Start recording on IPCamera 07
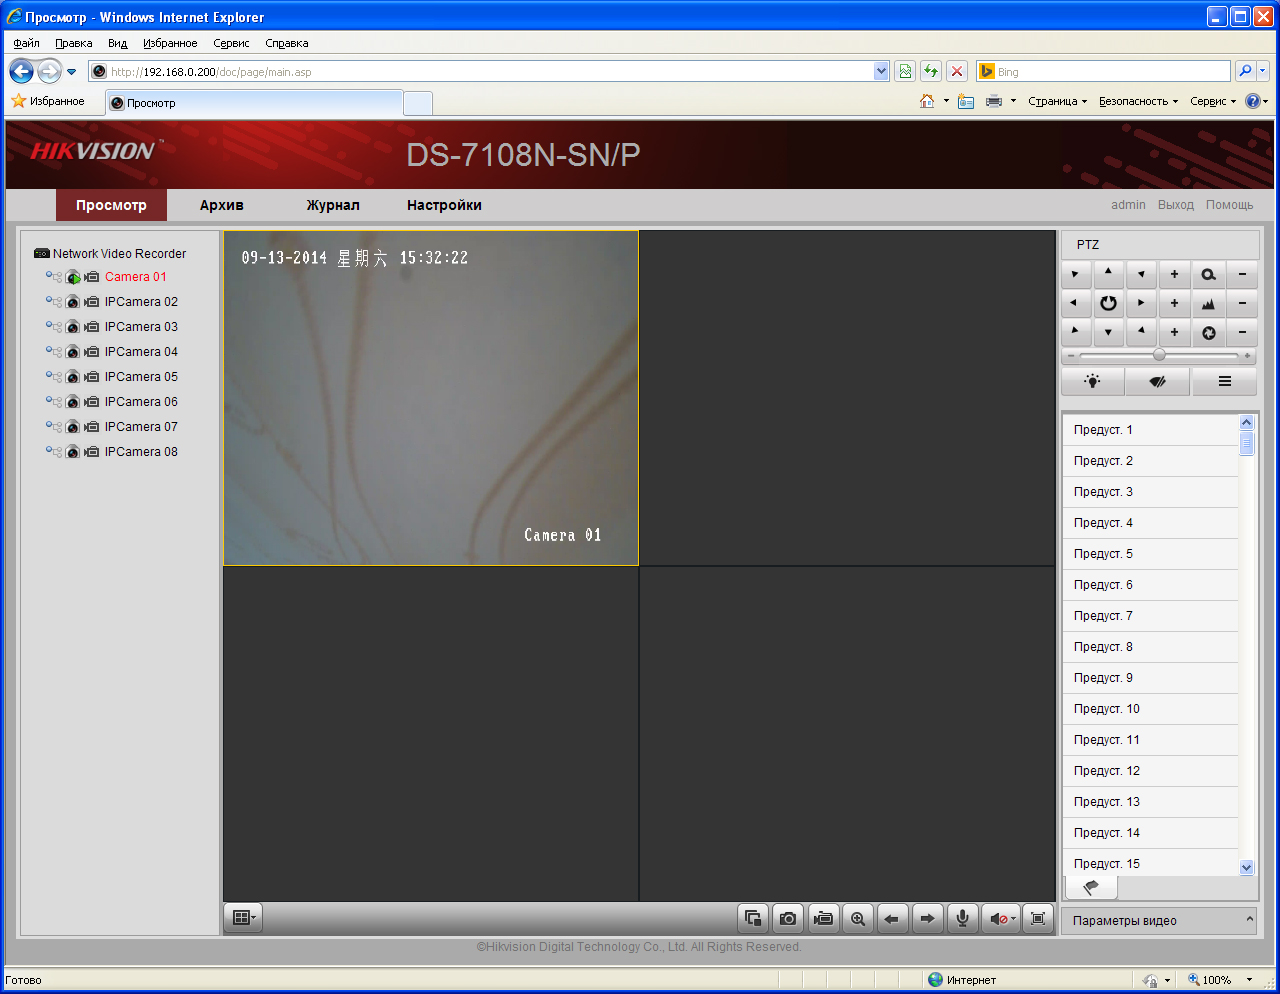 (92, 427)
